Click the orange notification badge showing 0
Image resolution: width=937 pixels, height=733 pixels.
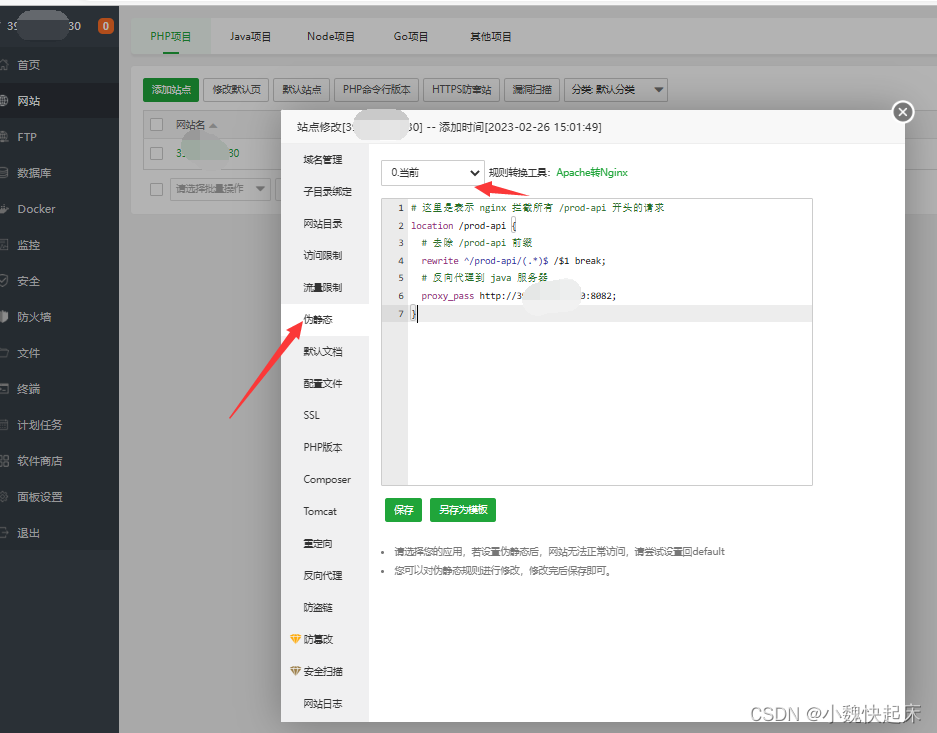tap(106, 26)
